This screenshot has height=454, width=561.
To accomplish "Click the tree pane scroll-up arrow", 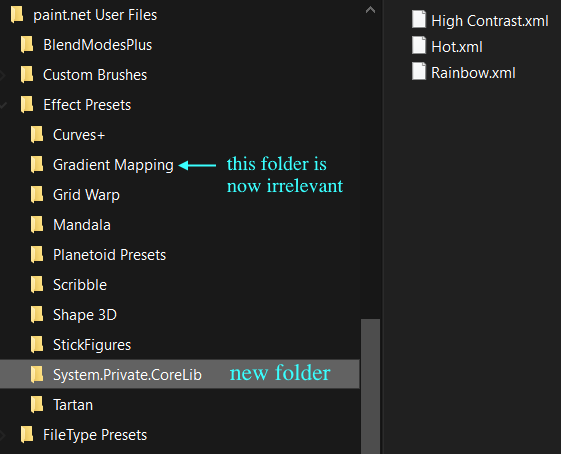I will (x=370, y=10).
